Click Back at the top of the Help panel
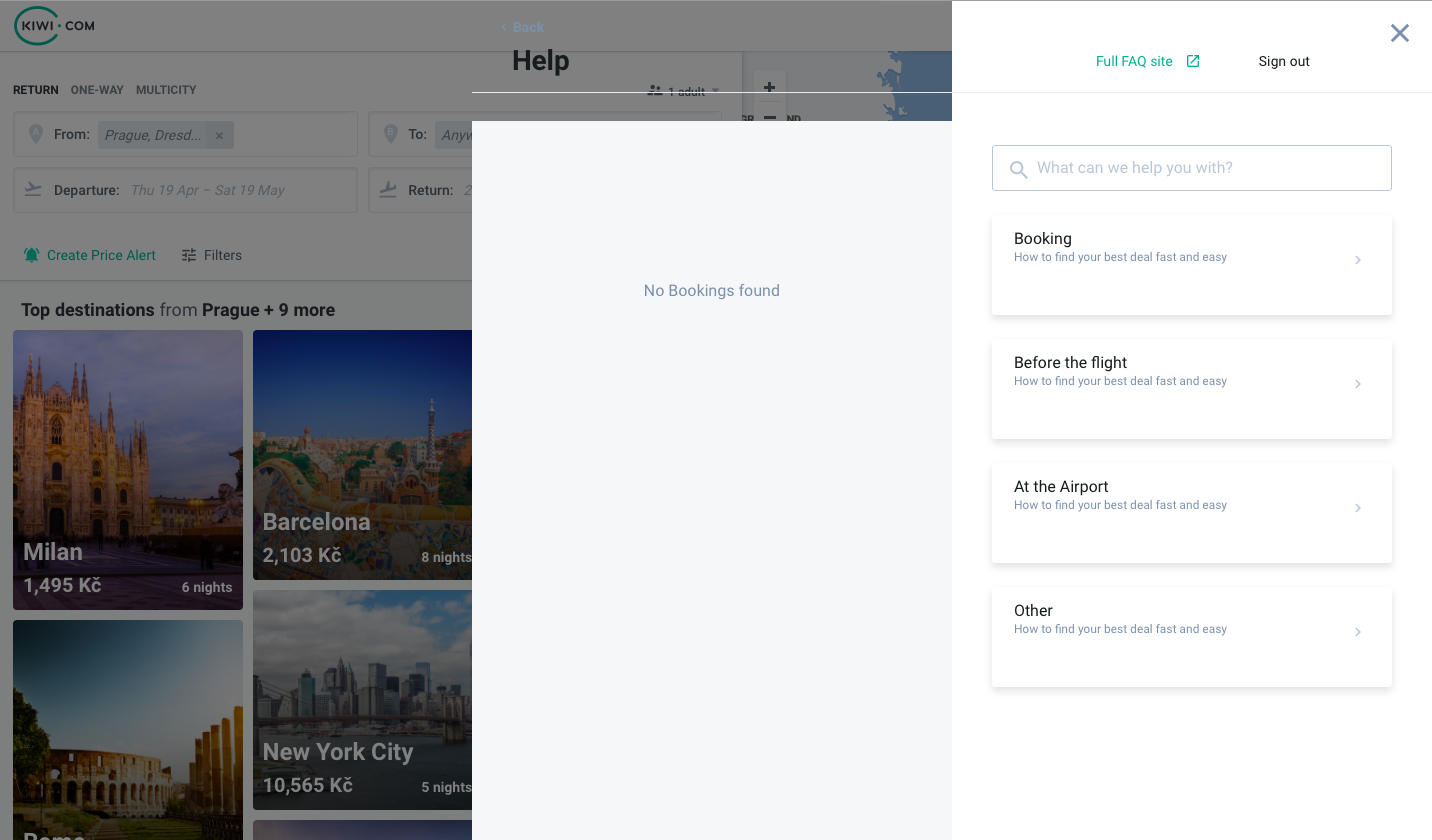This screenshot has height=840, width=1432. pos(521,27)
